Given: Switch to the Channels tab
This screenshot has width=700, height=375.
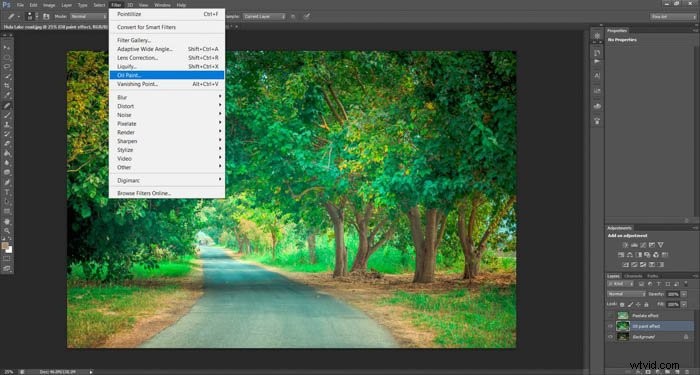Looking at the screenshot, I should (633, 276).
